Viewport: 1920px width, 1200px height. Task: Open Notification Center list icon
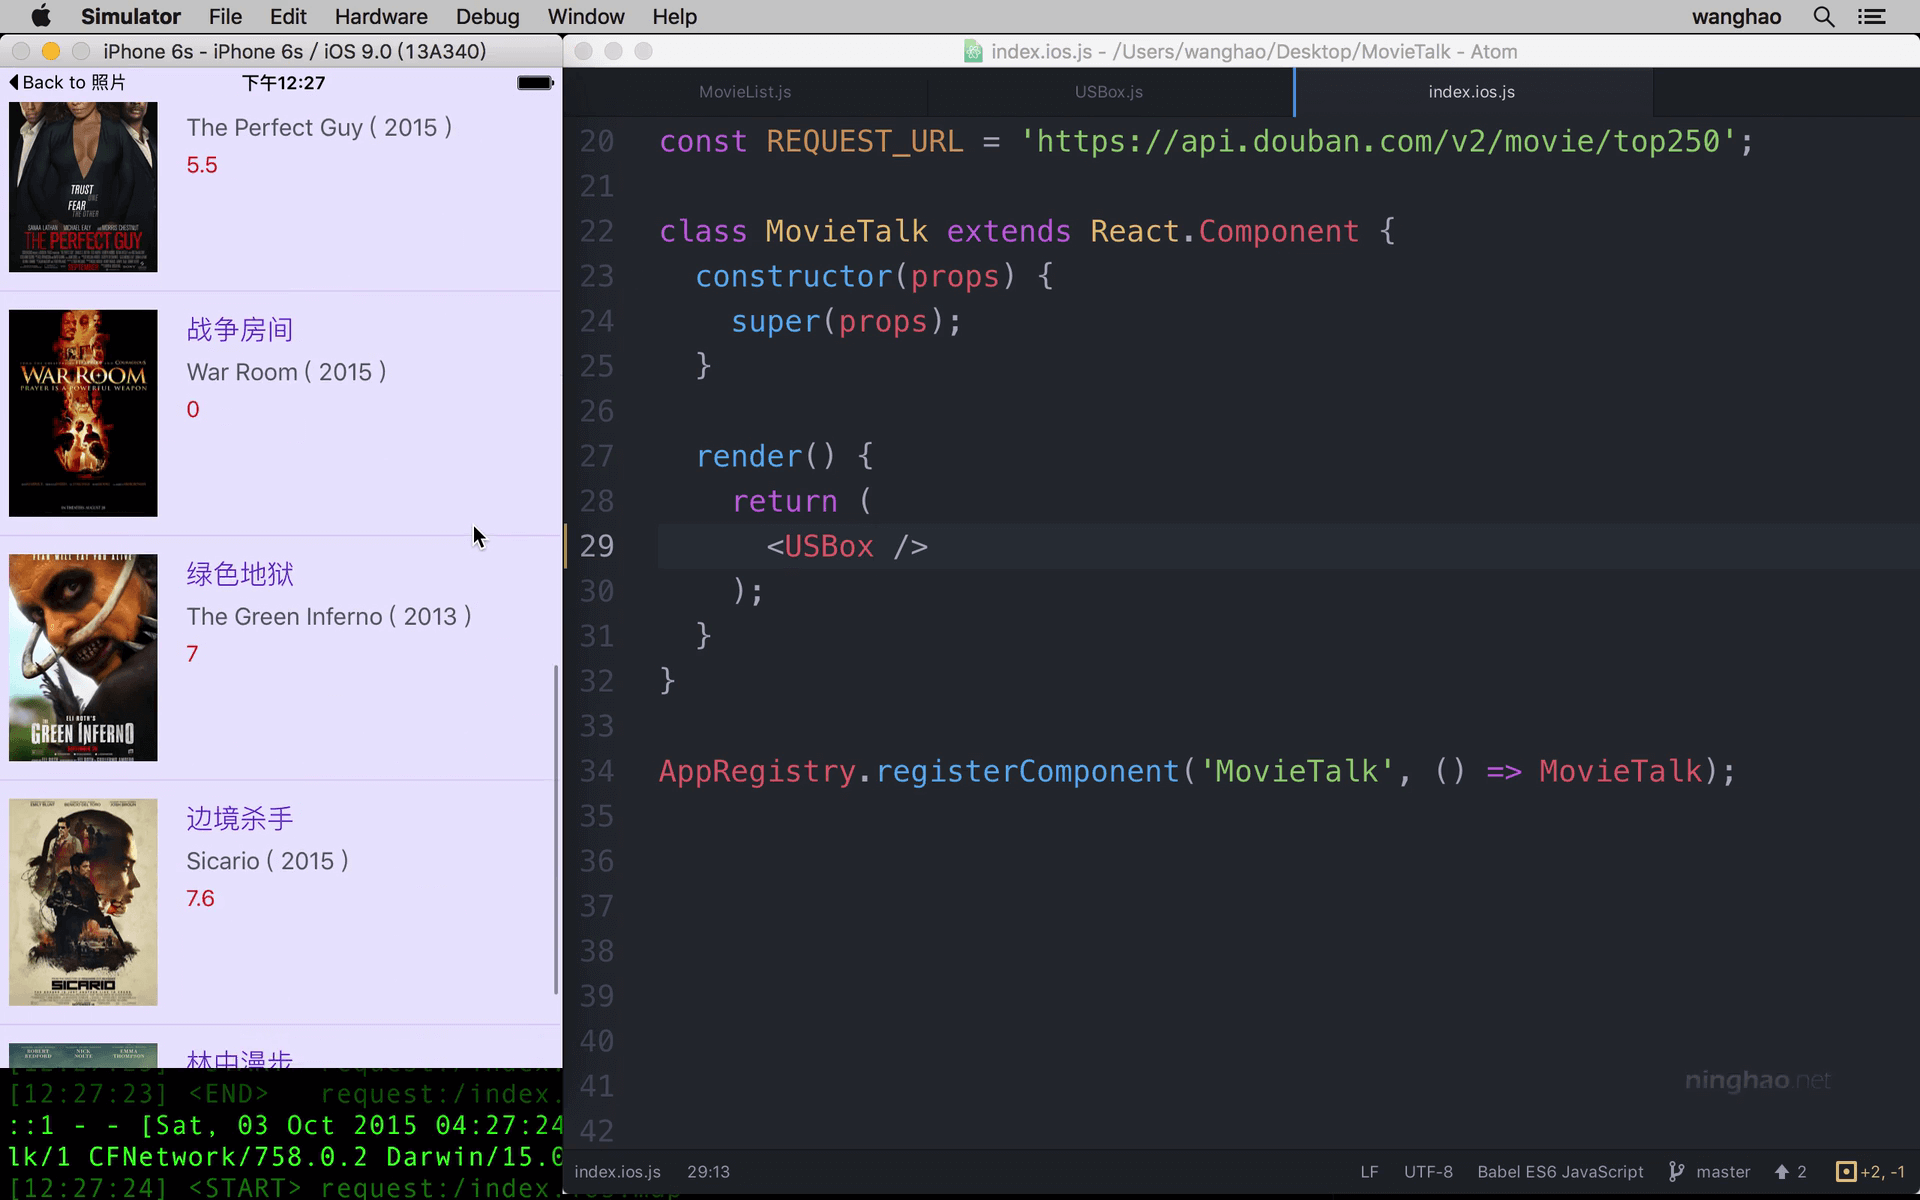coord(1872,17)
